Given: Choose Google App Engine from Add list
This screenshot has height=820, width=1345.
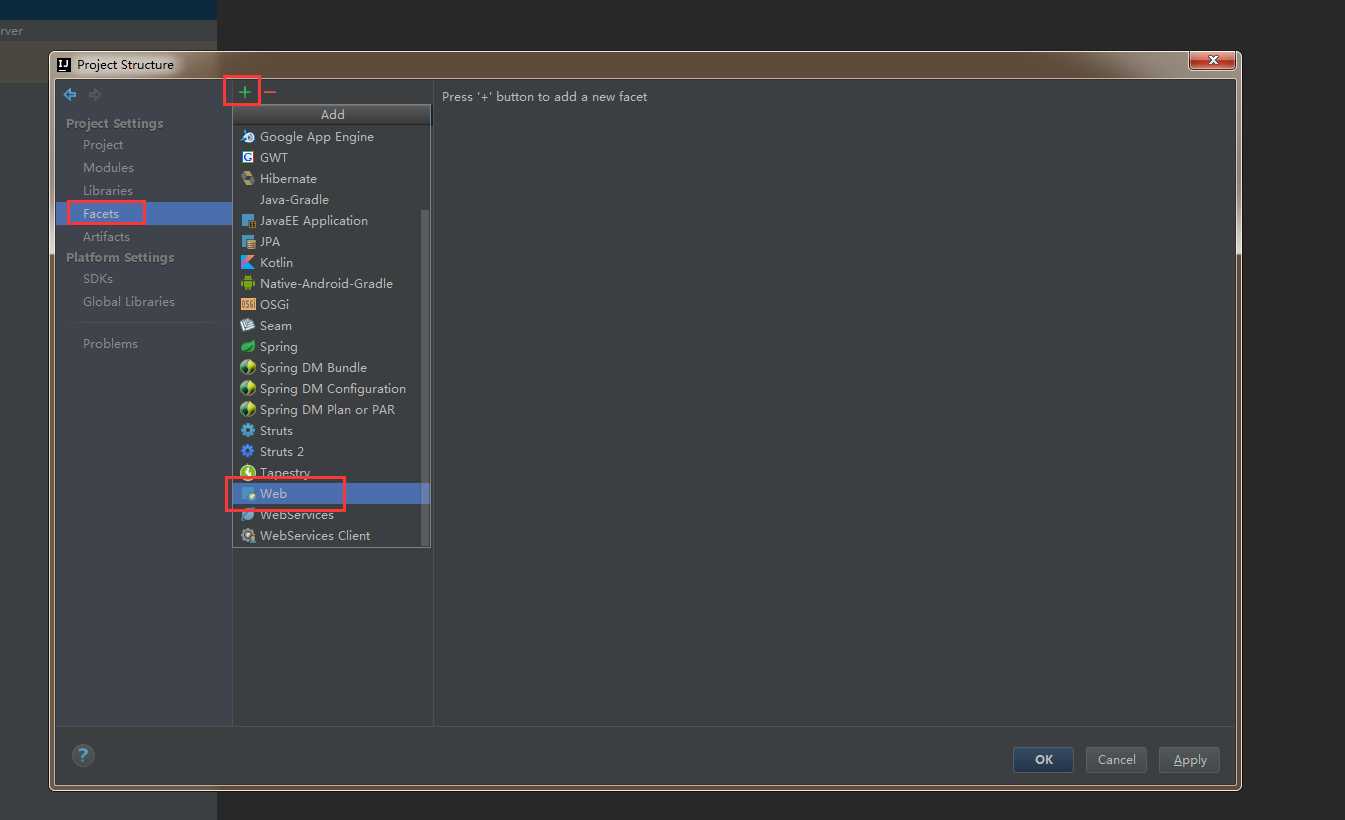Looking at the screenshot, I should [x=326, y=137].
